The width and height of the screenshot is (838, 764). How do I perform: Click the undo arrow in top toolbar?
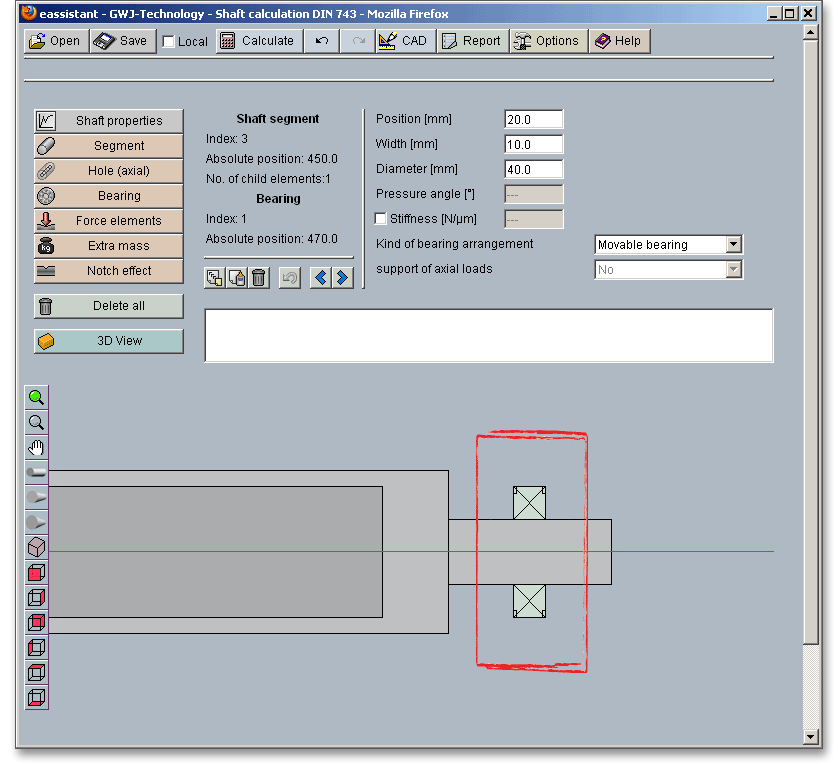pyautogui.click(x=321, y=41)
